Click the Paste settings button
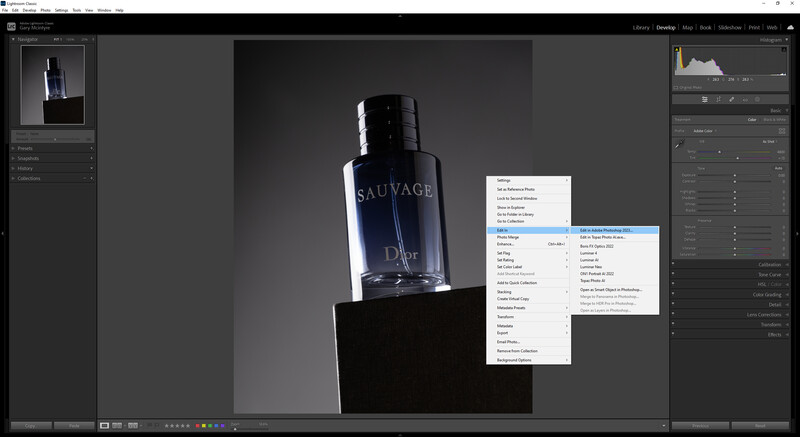Screen dimensions: 800x437 (x=74, y=425)
